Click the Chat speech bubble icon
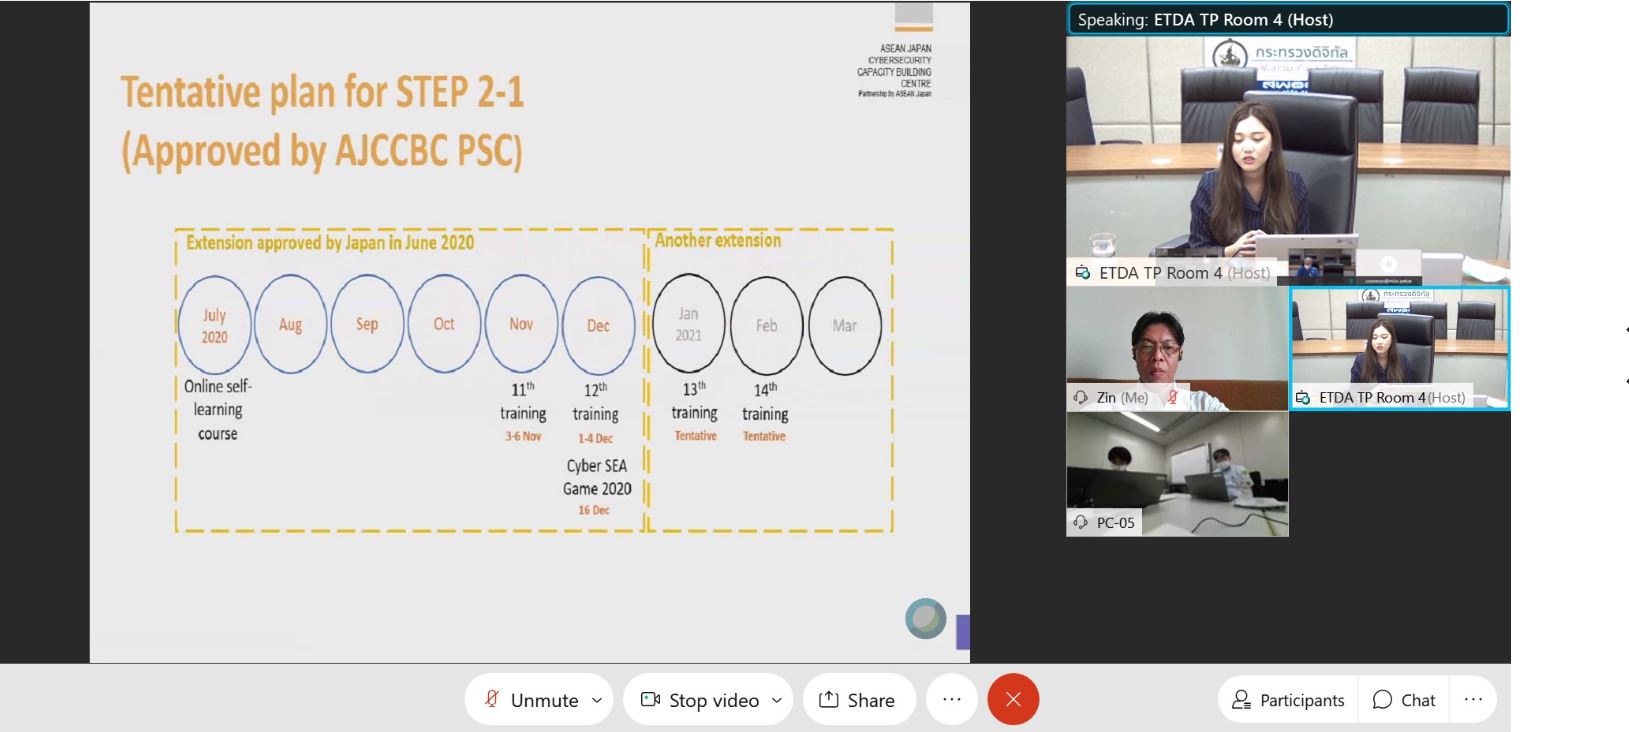This screenshot has width=1629, height=732. (x=1382, y=700)
